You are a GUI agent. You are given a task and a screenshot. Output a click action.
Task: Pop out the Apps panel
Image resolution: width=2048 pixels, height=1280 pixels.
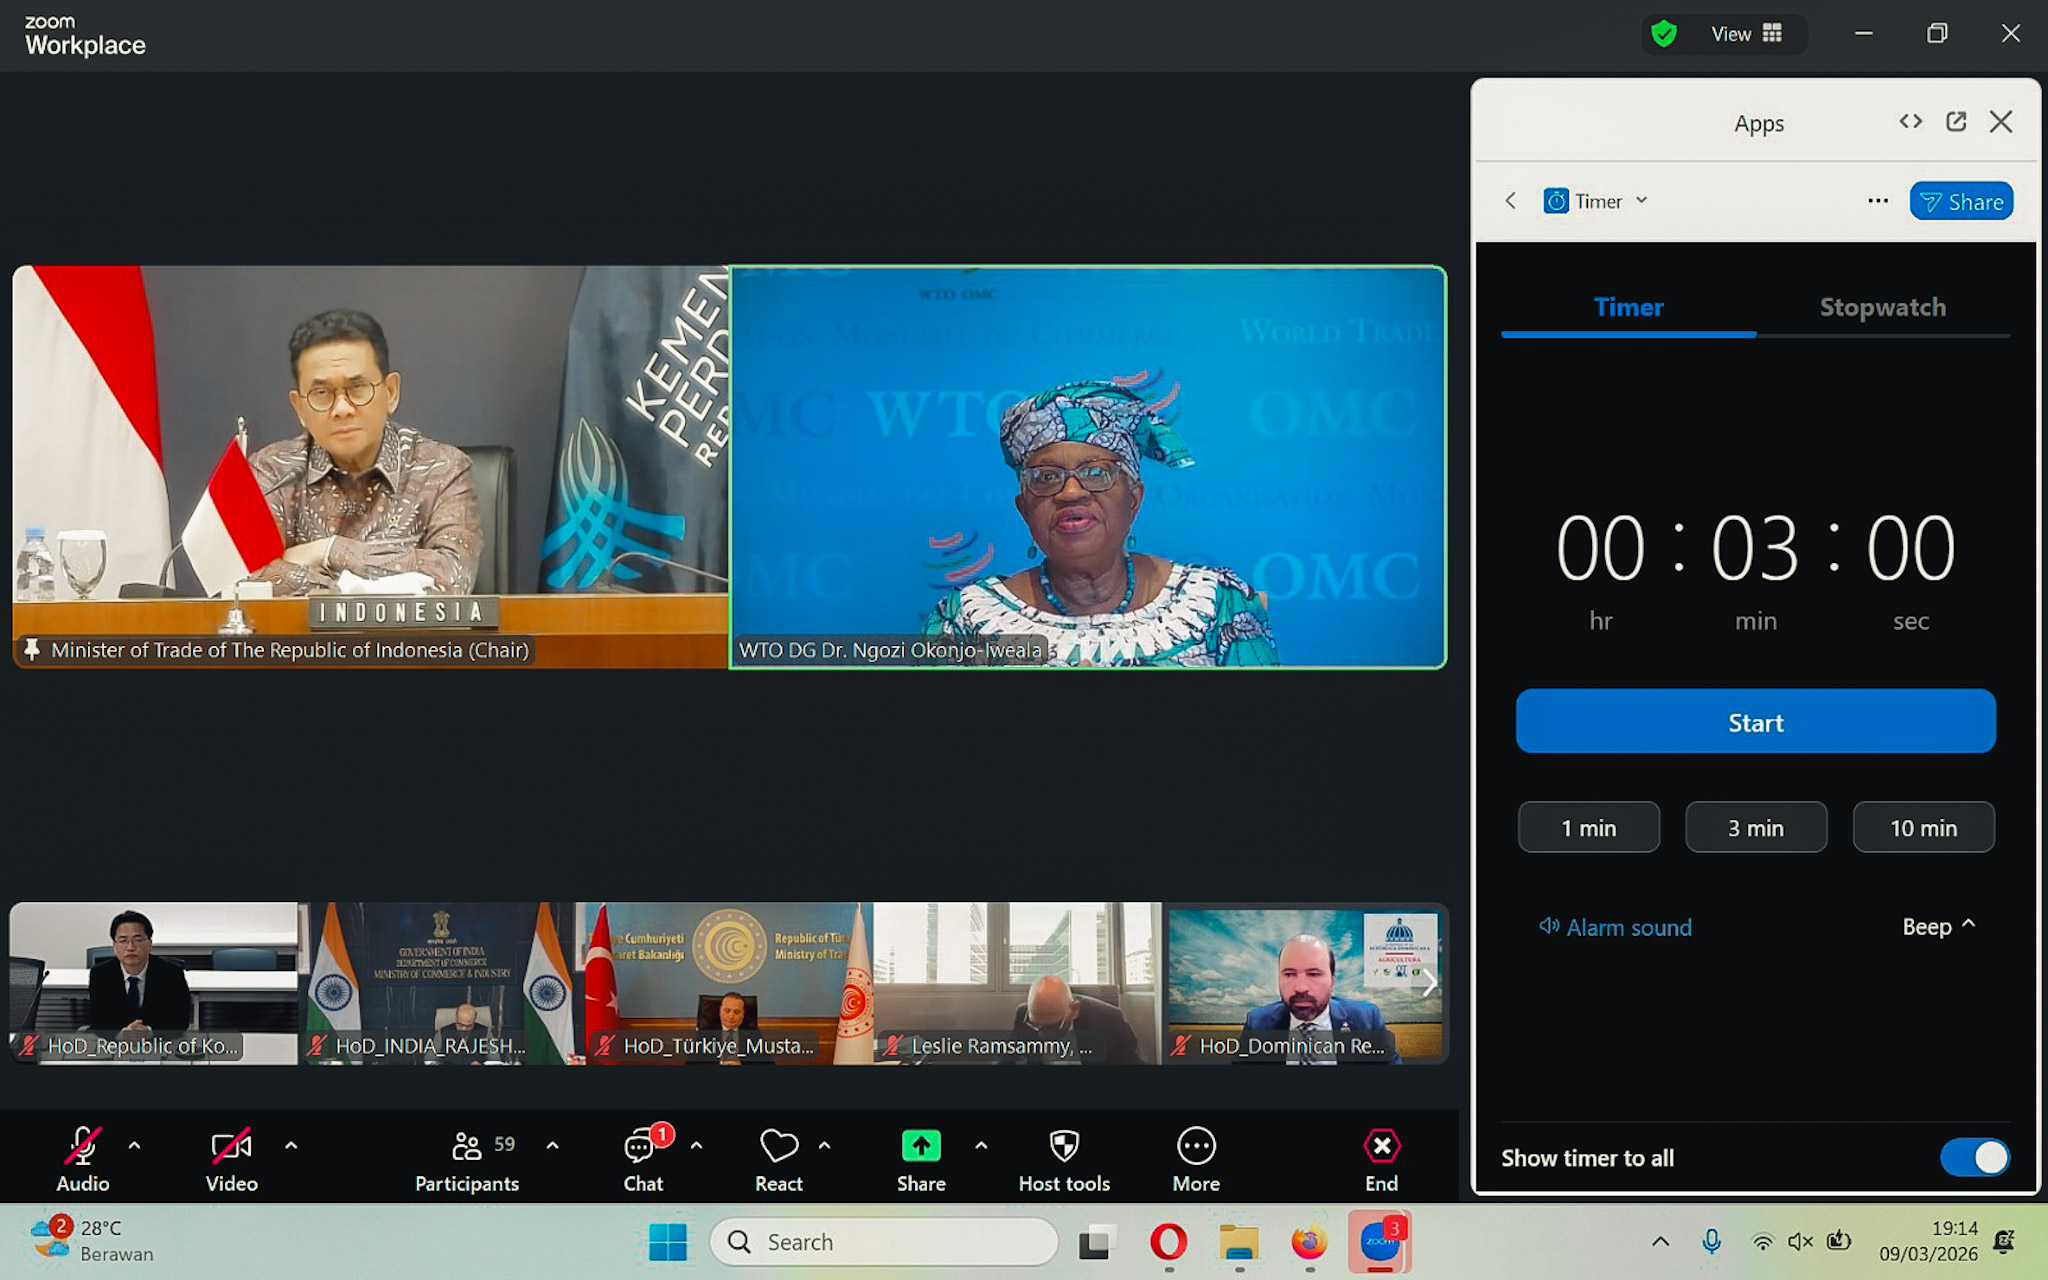coord(1956,122)
